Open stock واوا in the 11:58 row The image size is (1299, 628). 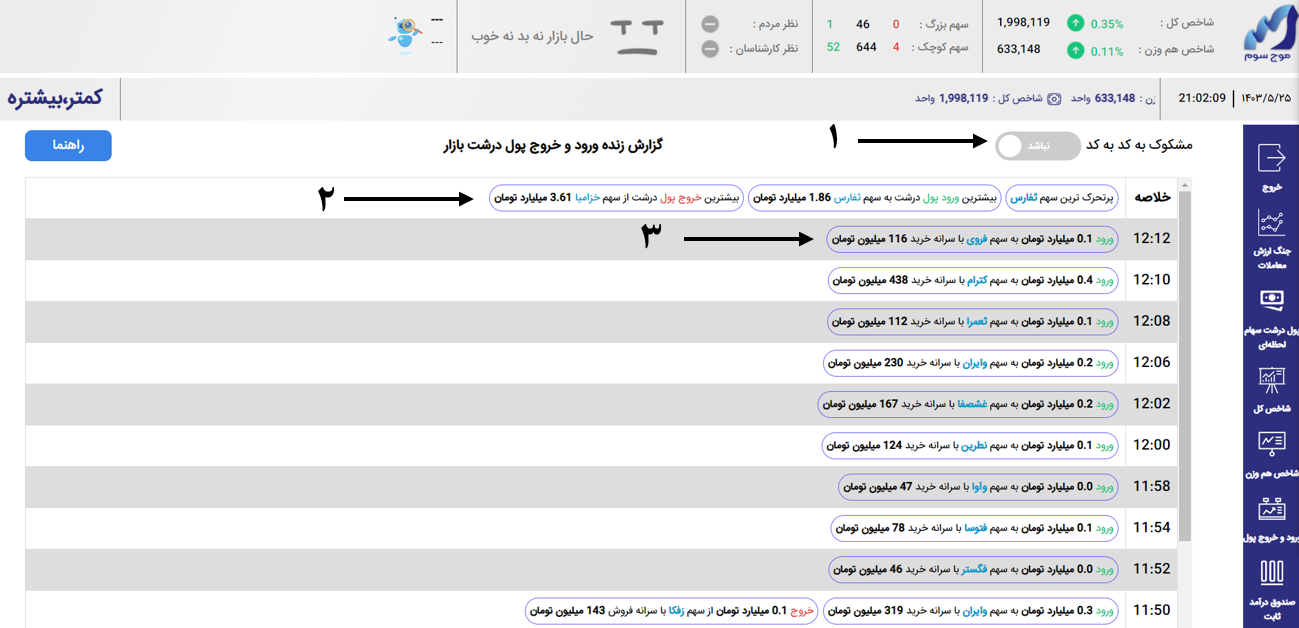pos(980,486)
